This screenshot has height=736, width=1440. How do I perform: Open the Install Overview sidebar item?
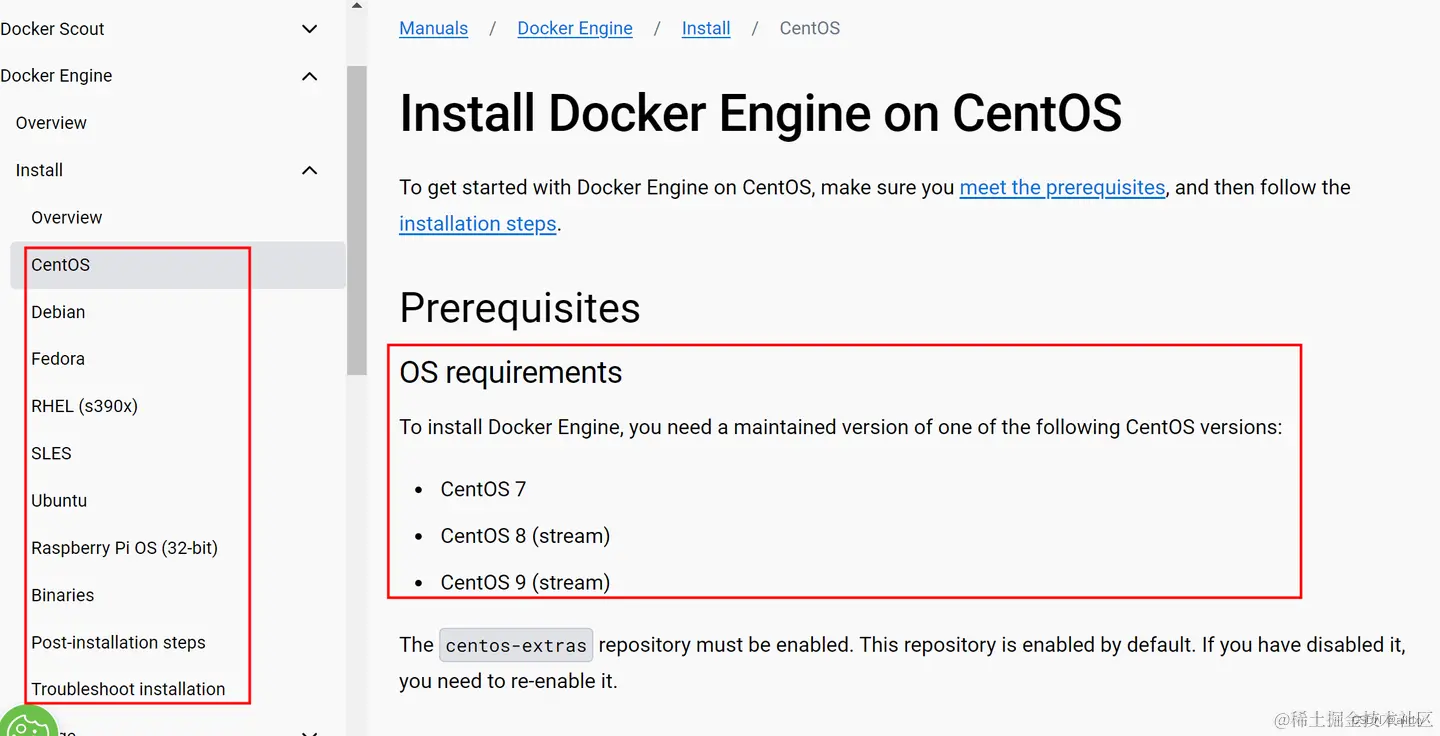click(x=66, y=217)
